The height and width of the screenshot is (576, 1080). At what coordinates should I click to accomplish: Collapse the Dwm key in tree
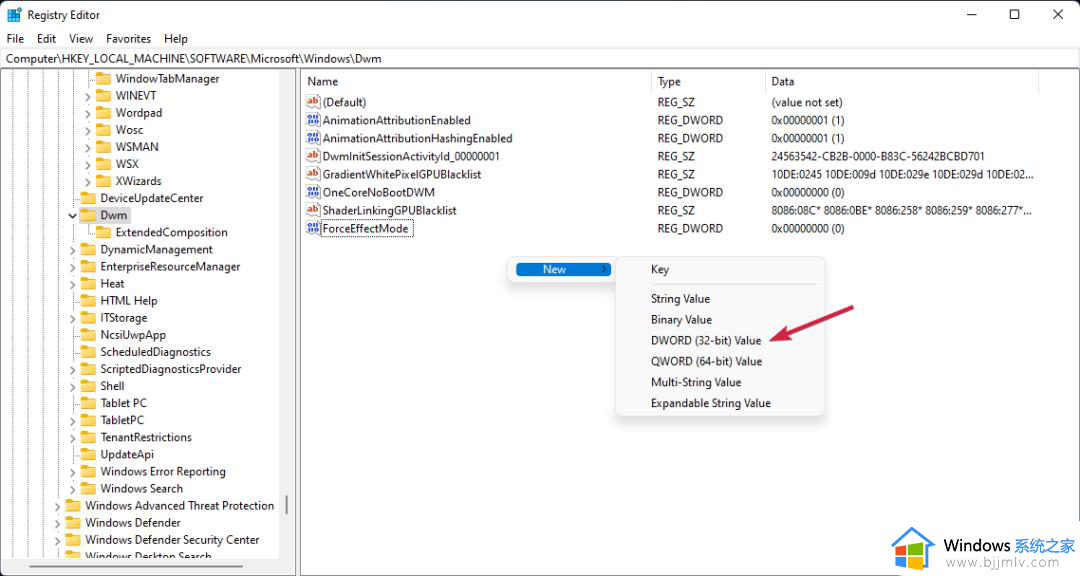[x=72, y=216]
